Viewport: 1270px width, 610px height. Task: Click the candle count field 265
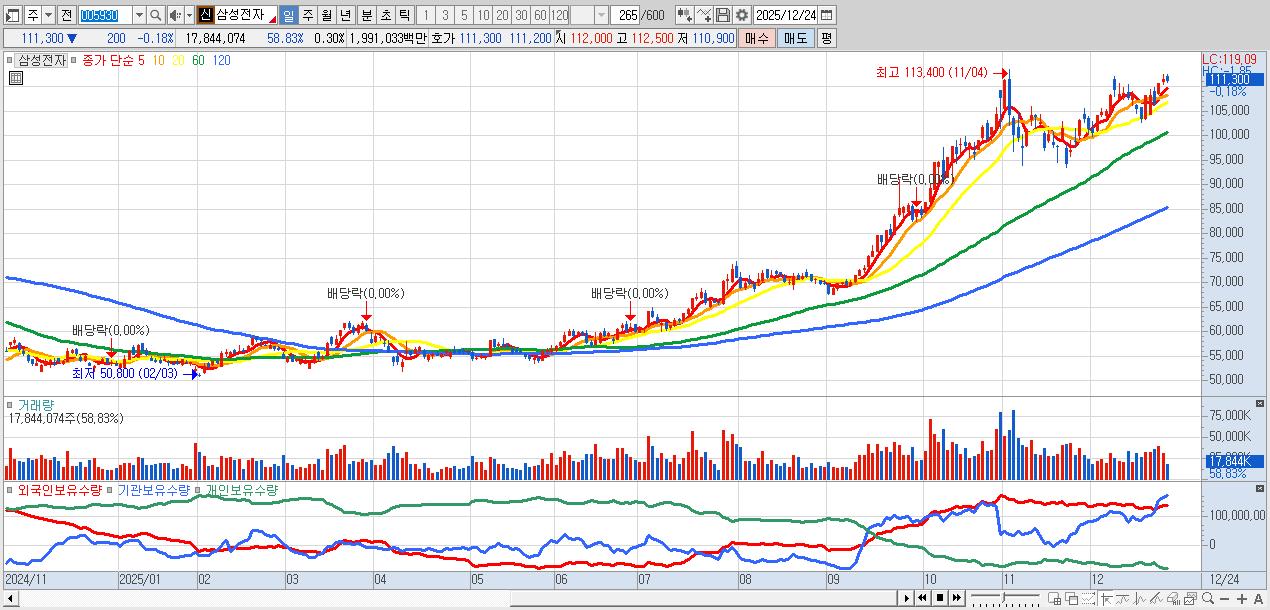coord(626,15)
